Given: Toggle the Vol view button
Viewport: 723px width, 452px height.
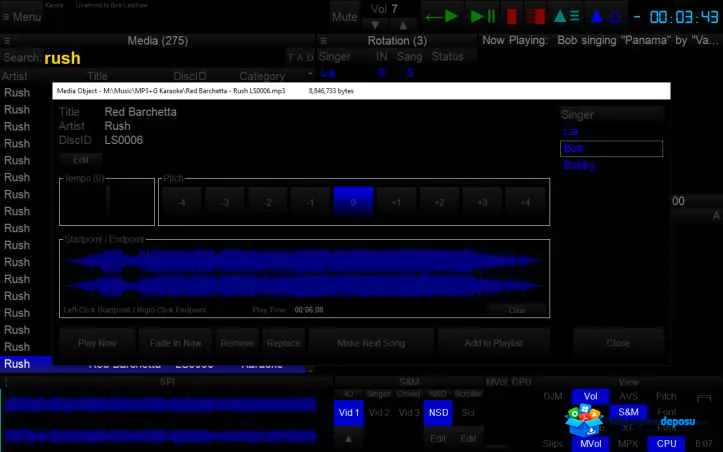Looking at the screenshot, I should [591, 396].
